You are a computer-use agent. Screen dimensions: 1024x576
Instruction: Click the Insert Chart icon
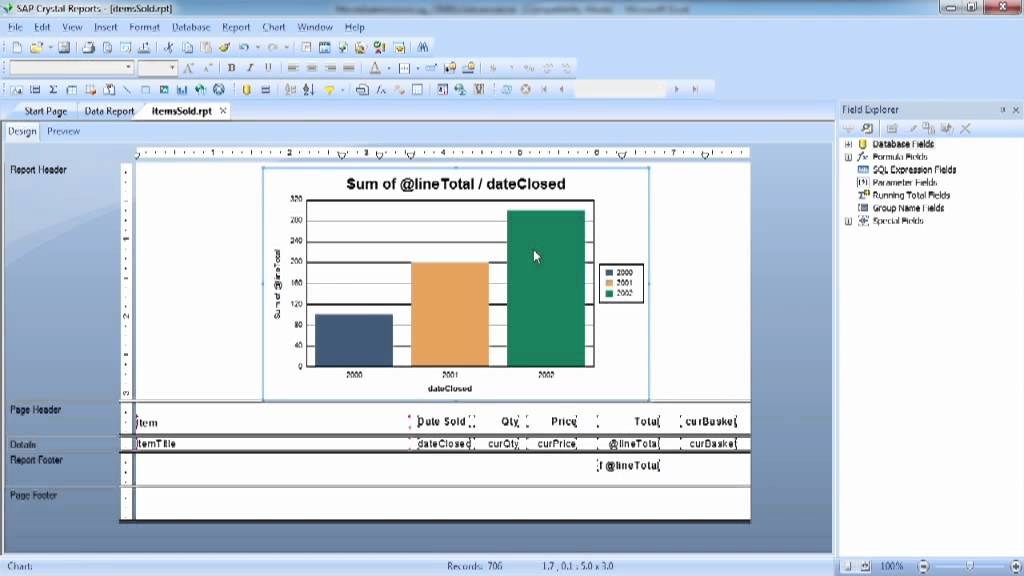[182, 89]
